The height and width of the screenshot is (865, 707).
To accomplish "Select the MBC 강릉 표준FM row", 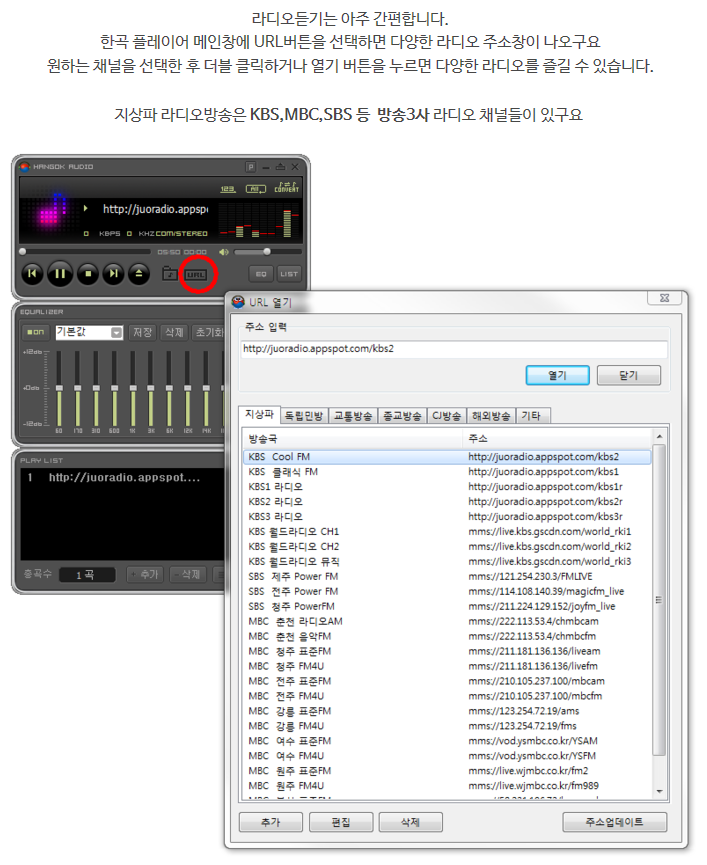I will pos(447,711).
